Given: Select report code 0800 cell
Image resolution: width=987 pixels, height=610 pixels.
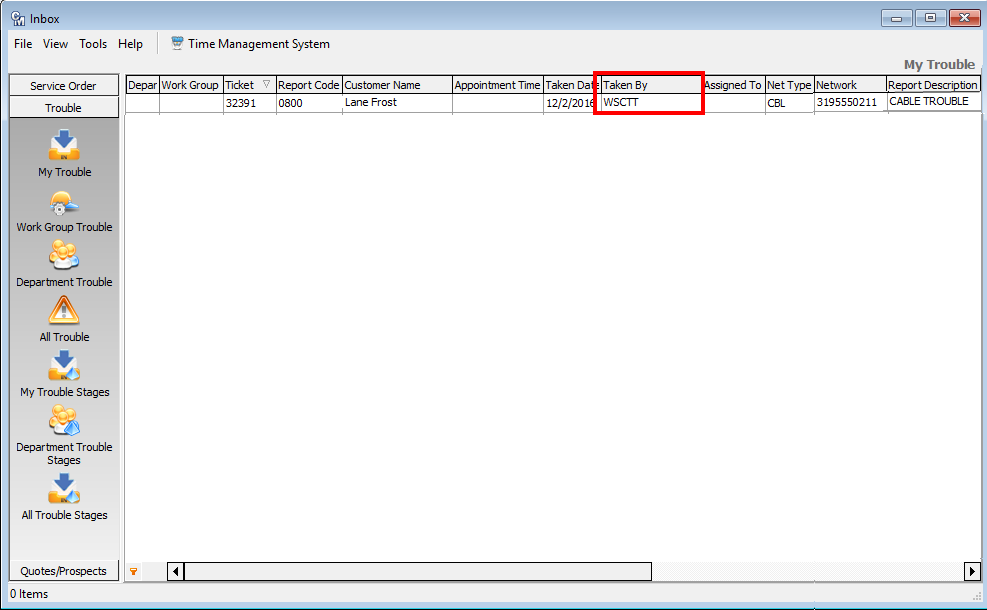Looking at the screenshot, I should click(309, 103).
